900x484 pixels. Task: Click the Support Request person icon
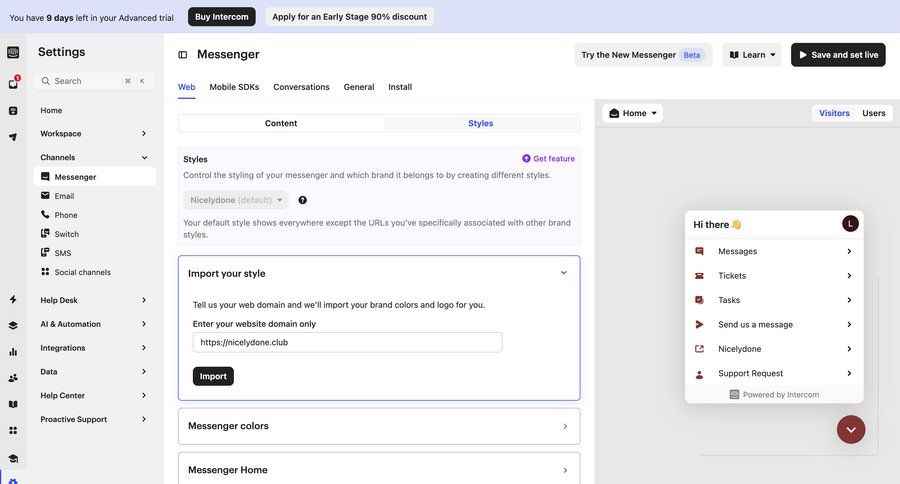pos(699,374)
